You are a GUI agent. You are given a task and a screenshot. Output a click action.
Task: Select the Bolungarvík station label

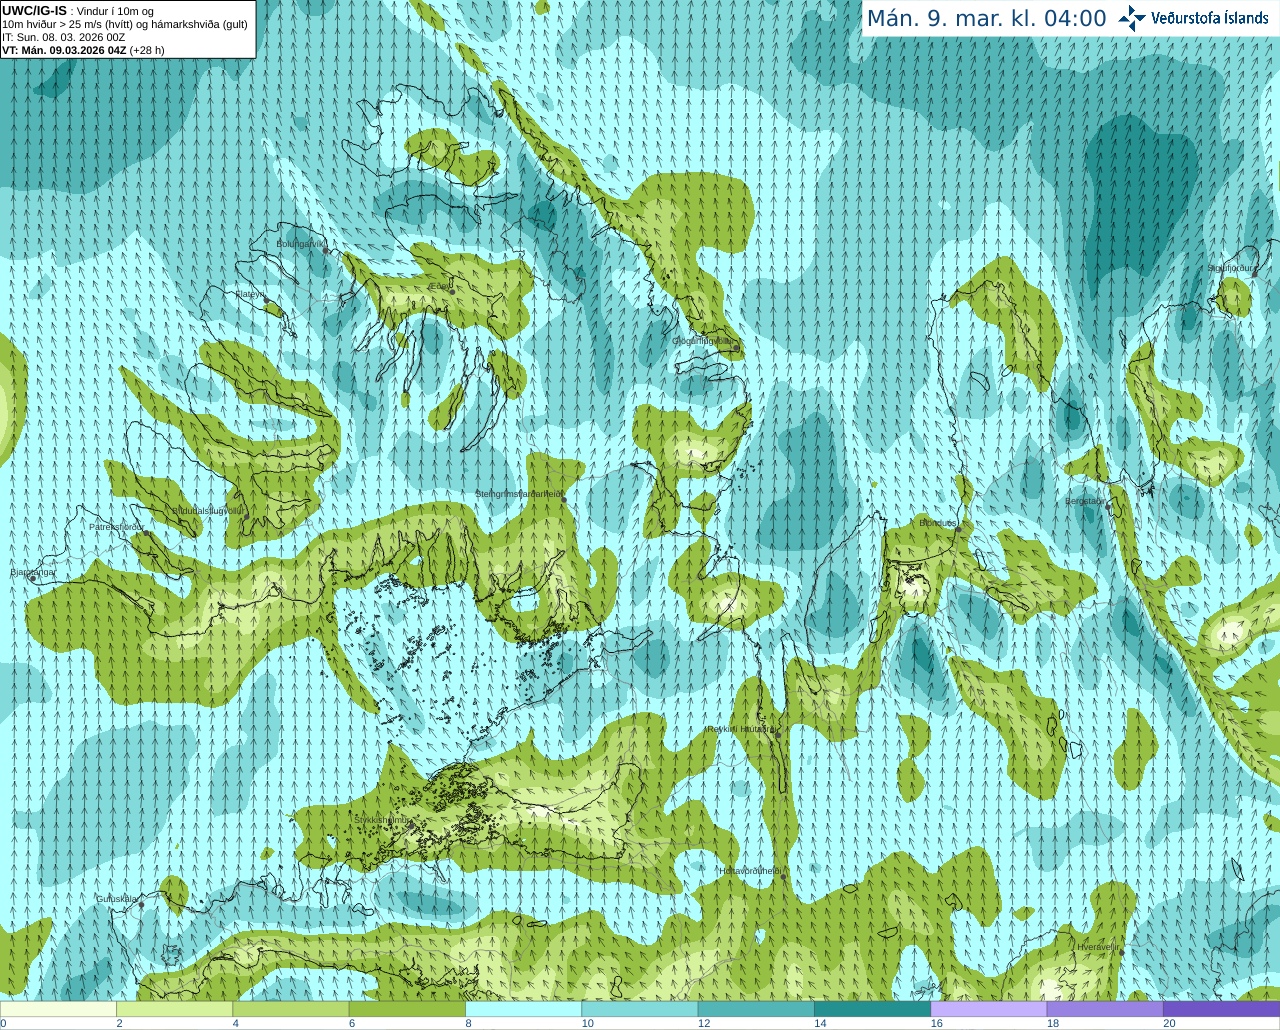301,244
